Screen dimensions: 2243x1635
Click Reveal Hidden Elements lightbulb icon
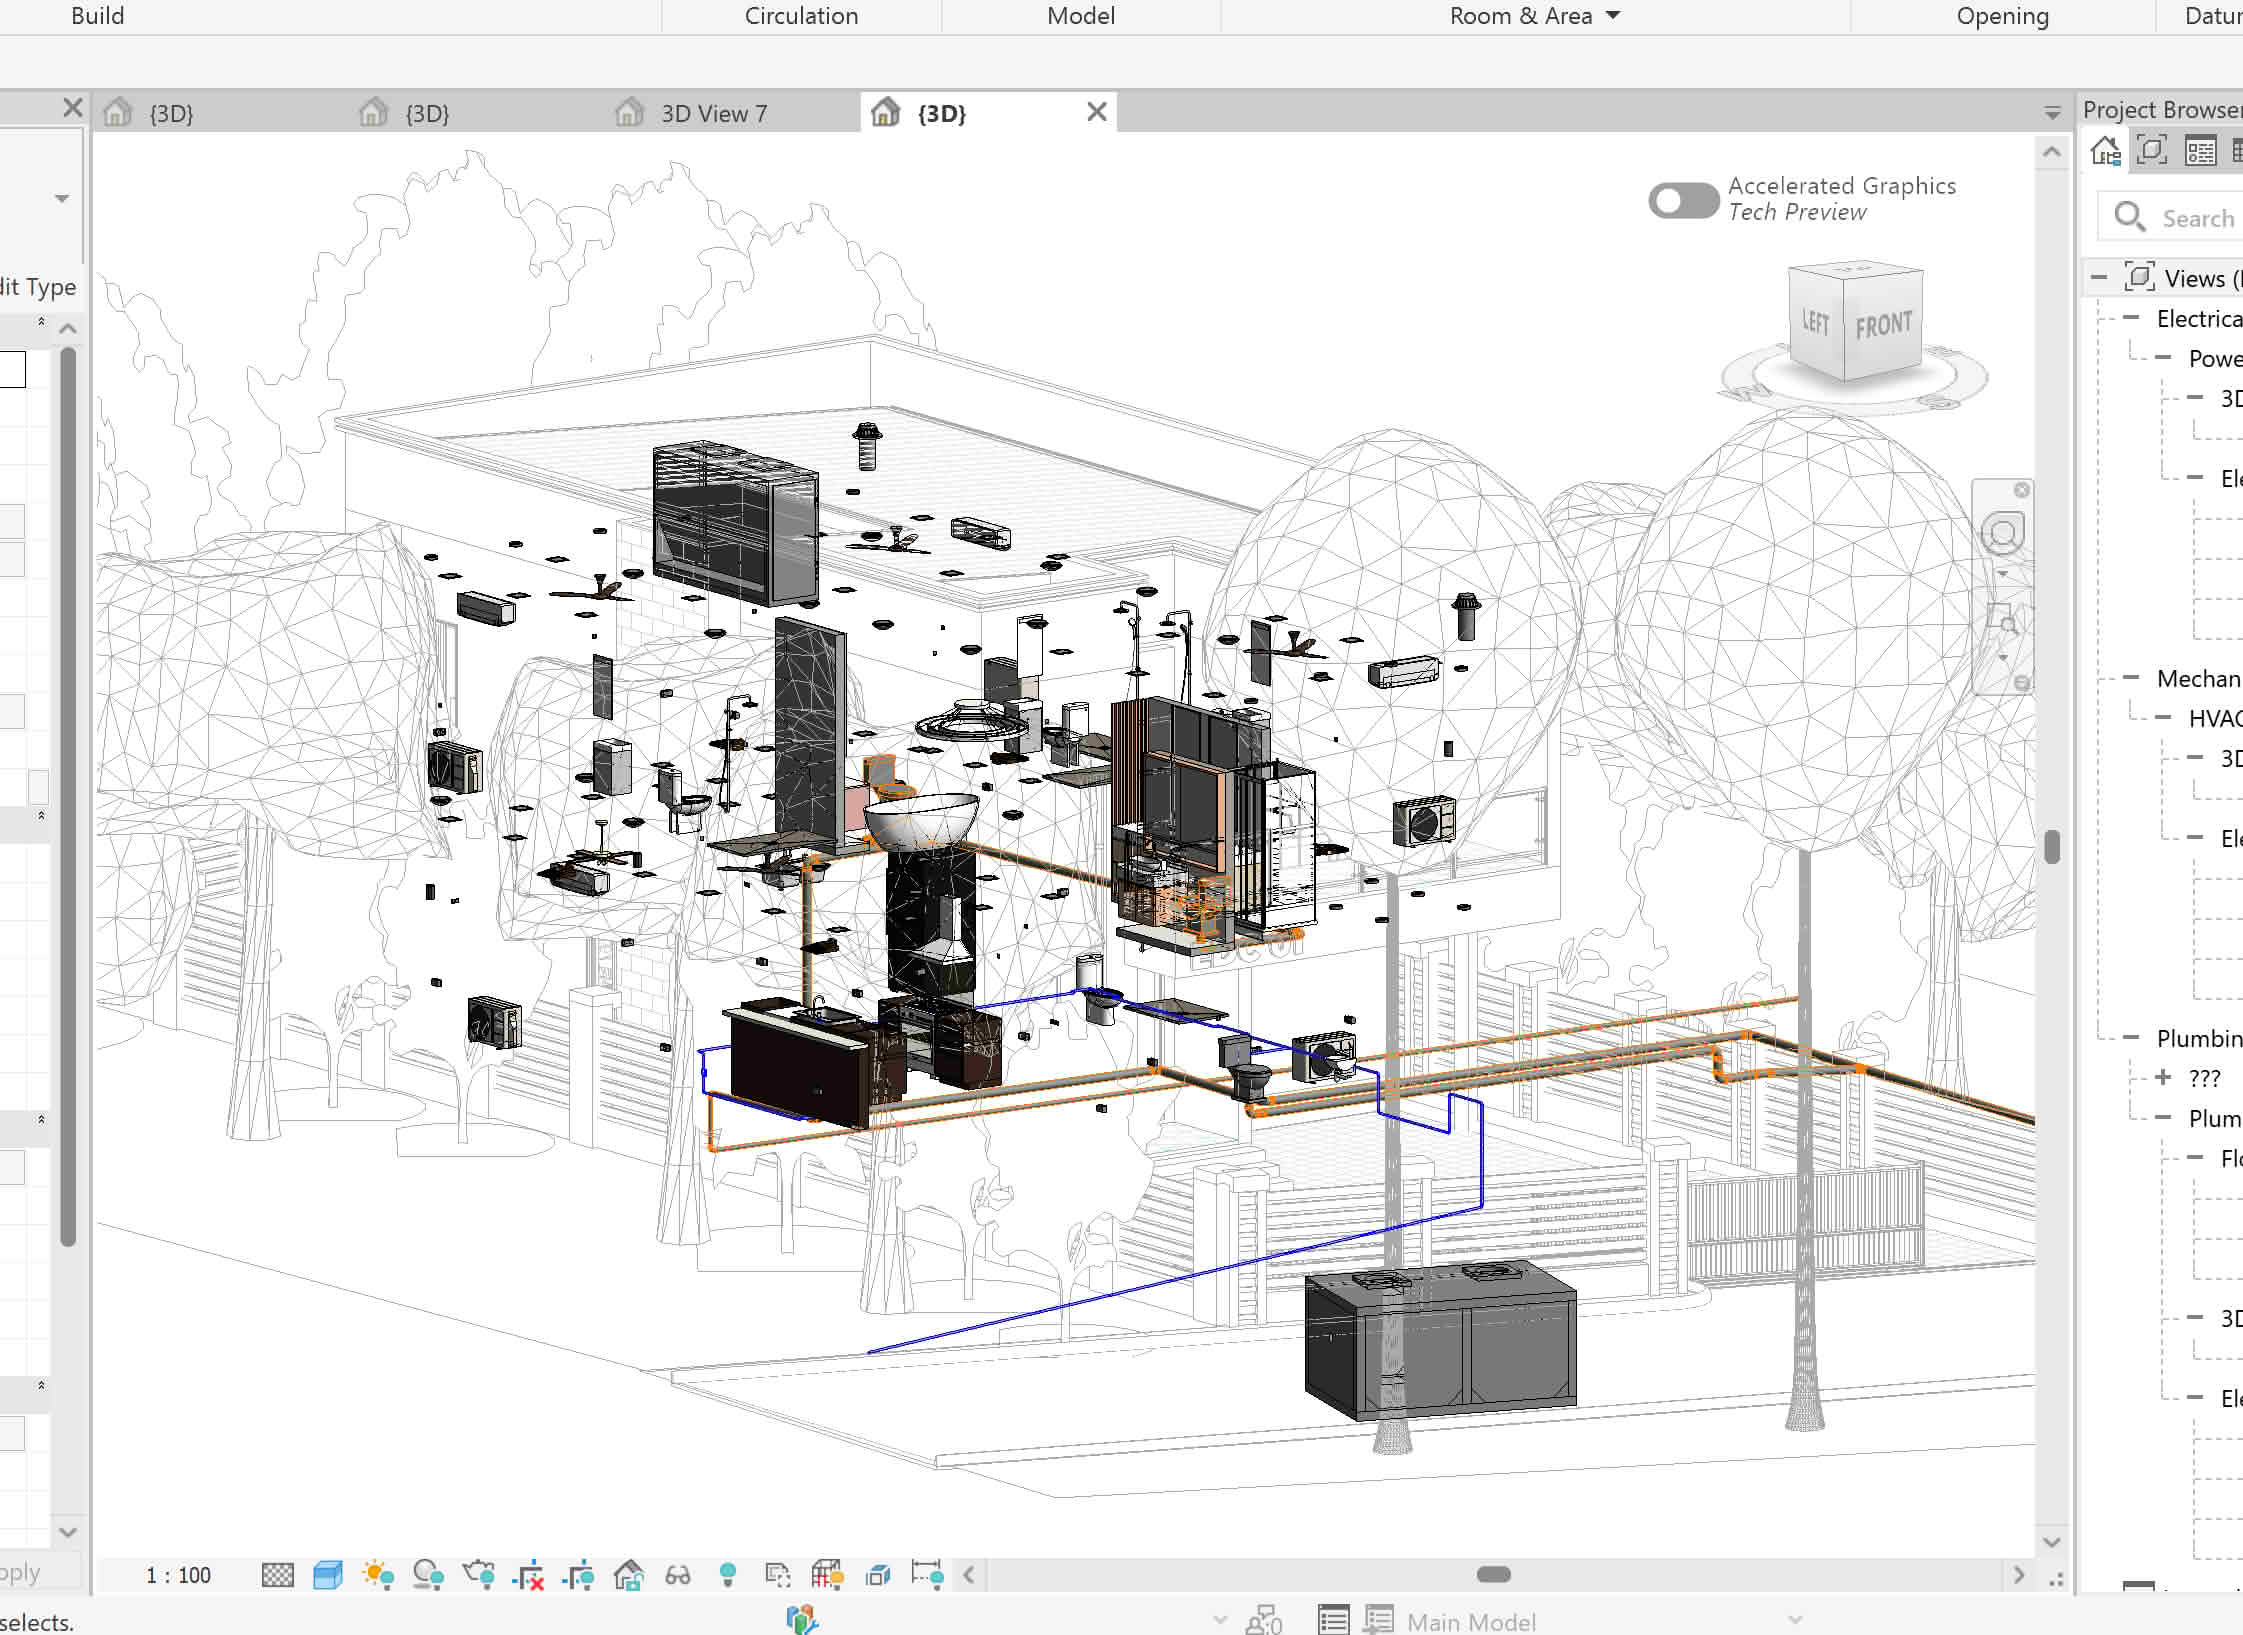pos(728,1576)
